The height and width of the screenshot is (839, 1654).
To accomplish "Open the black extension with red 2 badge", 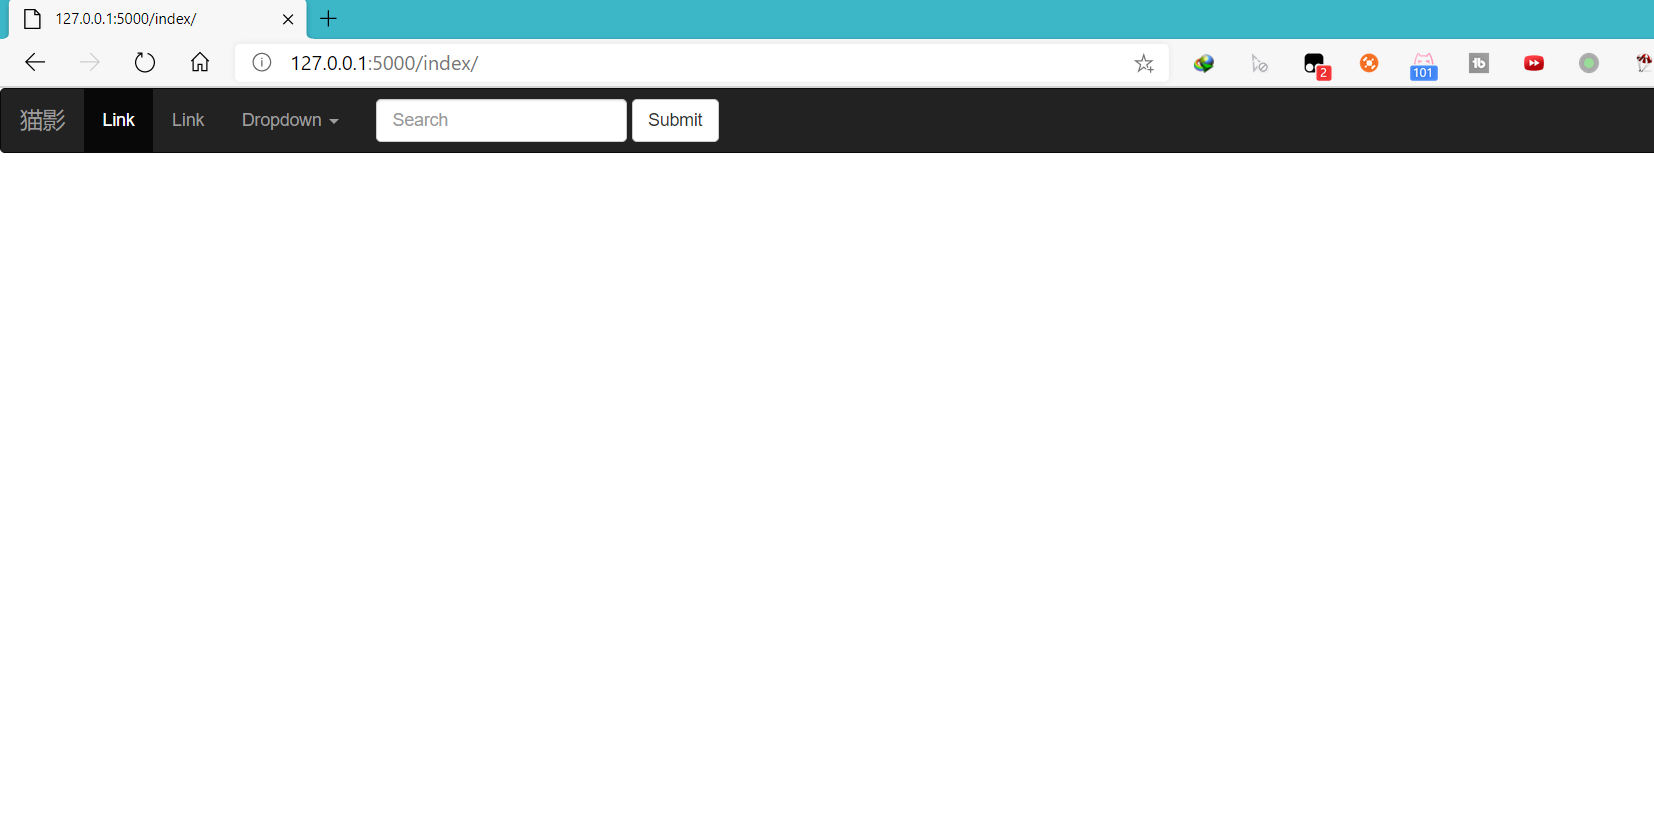I will pos(1317,66).
